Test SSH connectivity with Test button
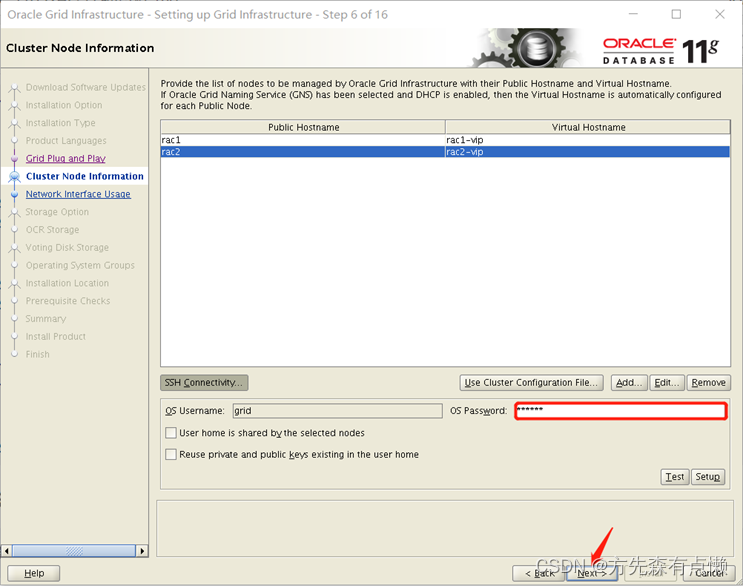 675,477
